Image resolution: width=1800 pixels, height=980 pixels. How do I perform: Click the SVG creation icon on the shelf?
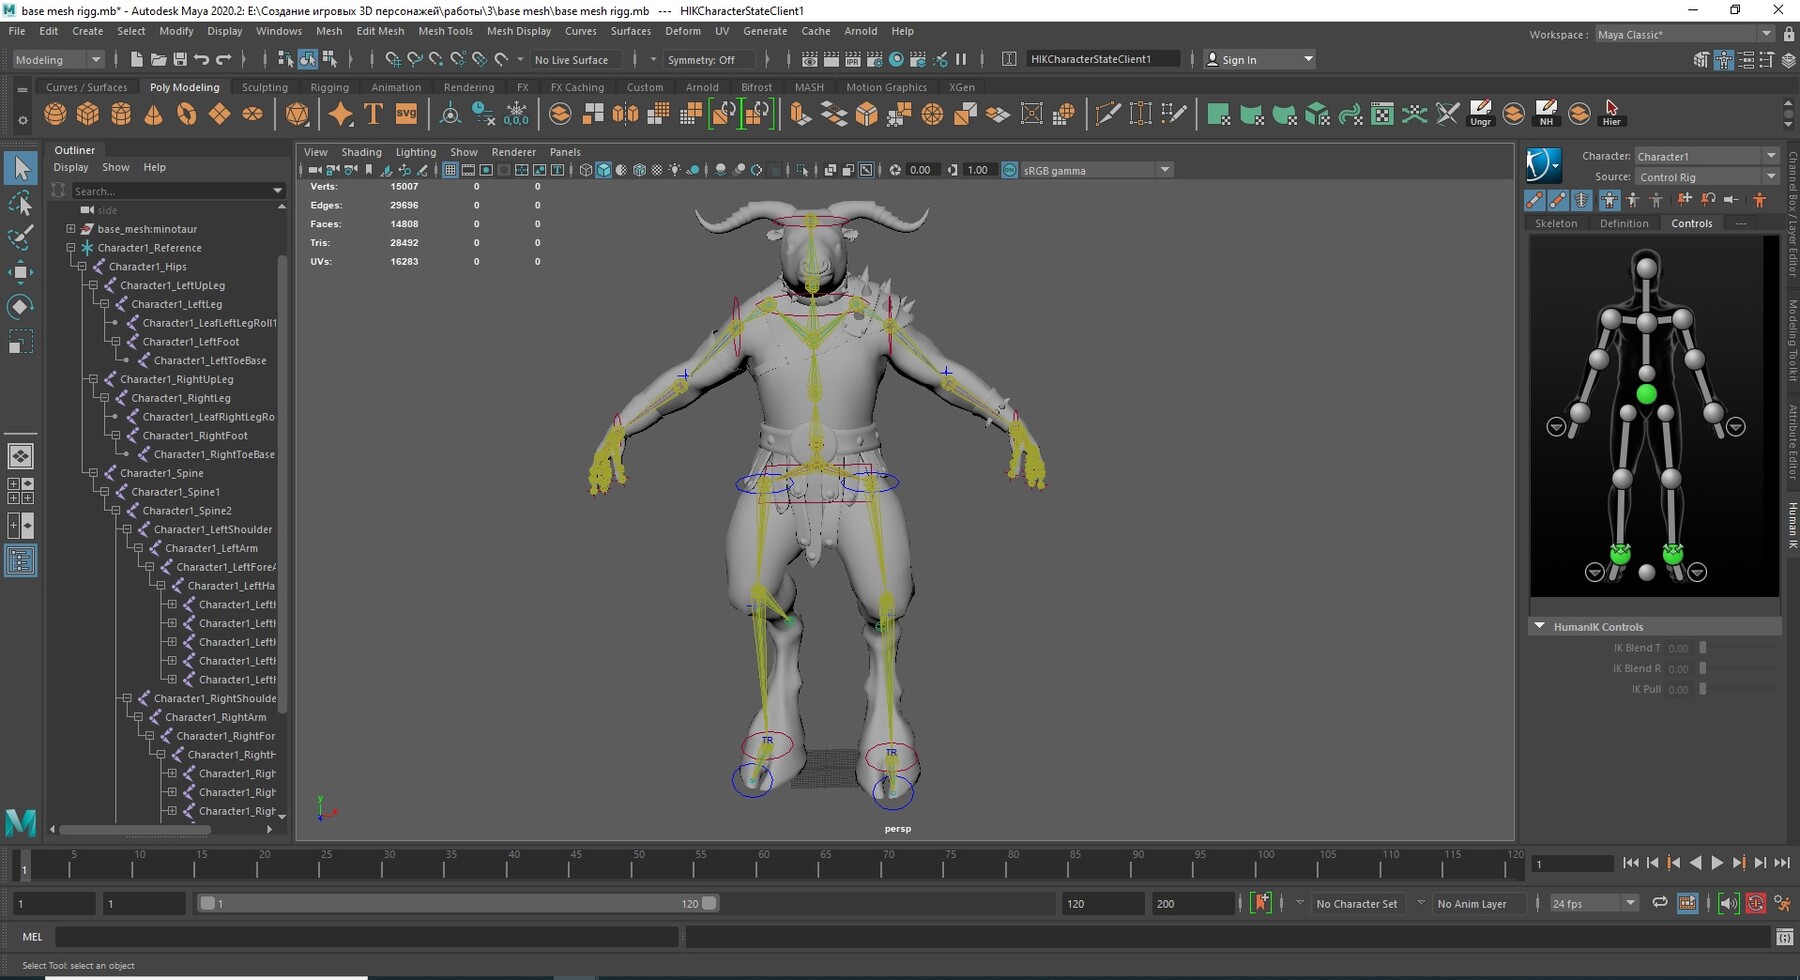click(x=406, y=113)
